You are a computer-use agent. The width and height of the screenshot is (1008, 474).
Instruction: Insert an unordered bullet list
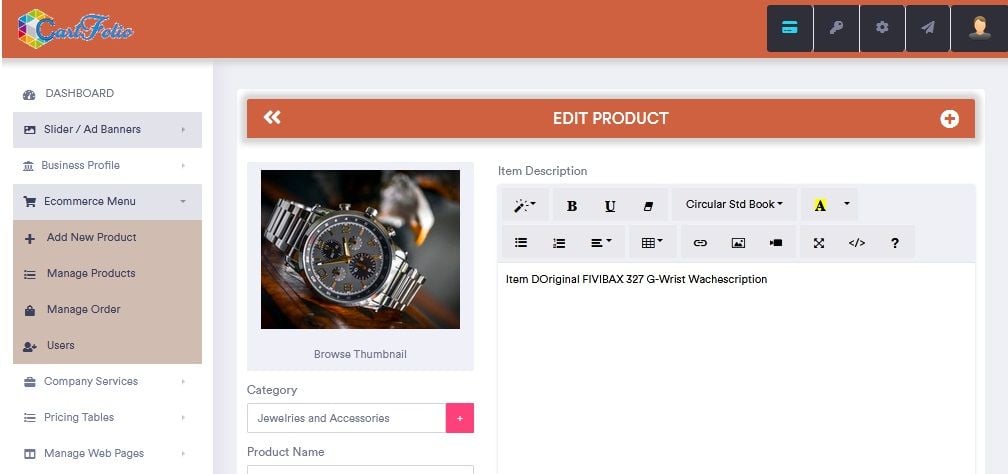pyautogui.click(x=521, y=242)
